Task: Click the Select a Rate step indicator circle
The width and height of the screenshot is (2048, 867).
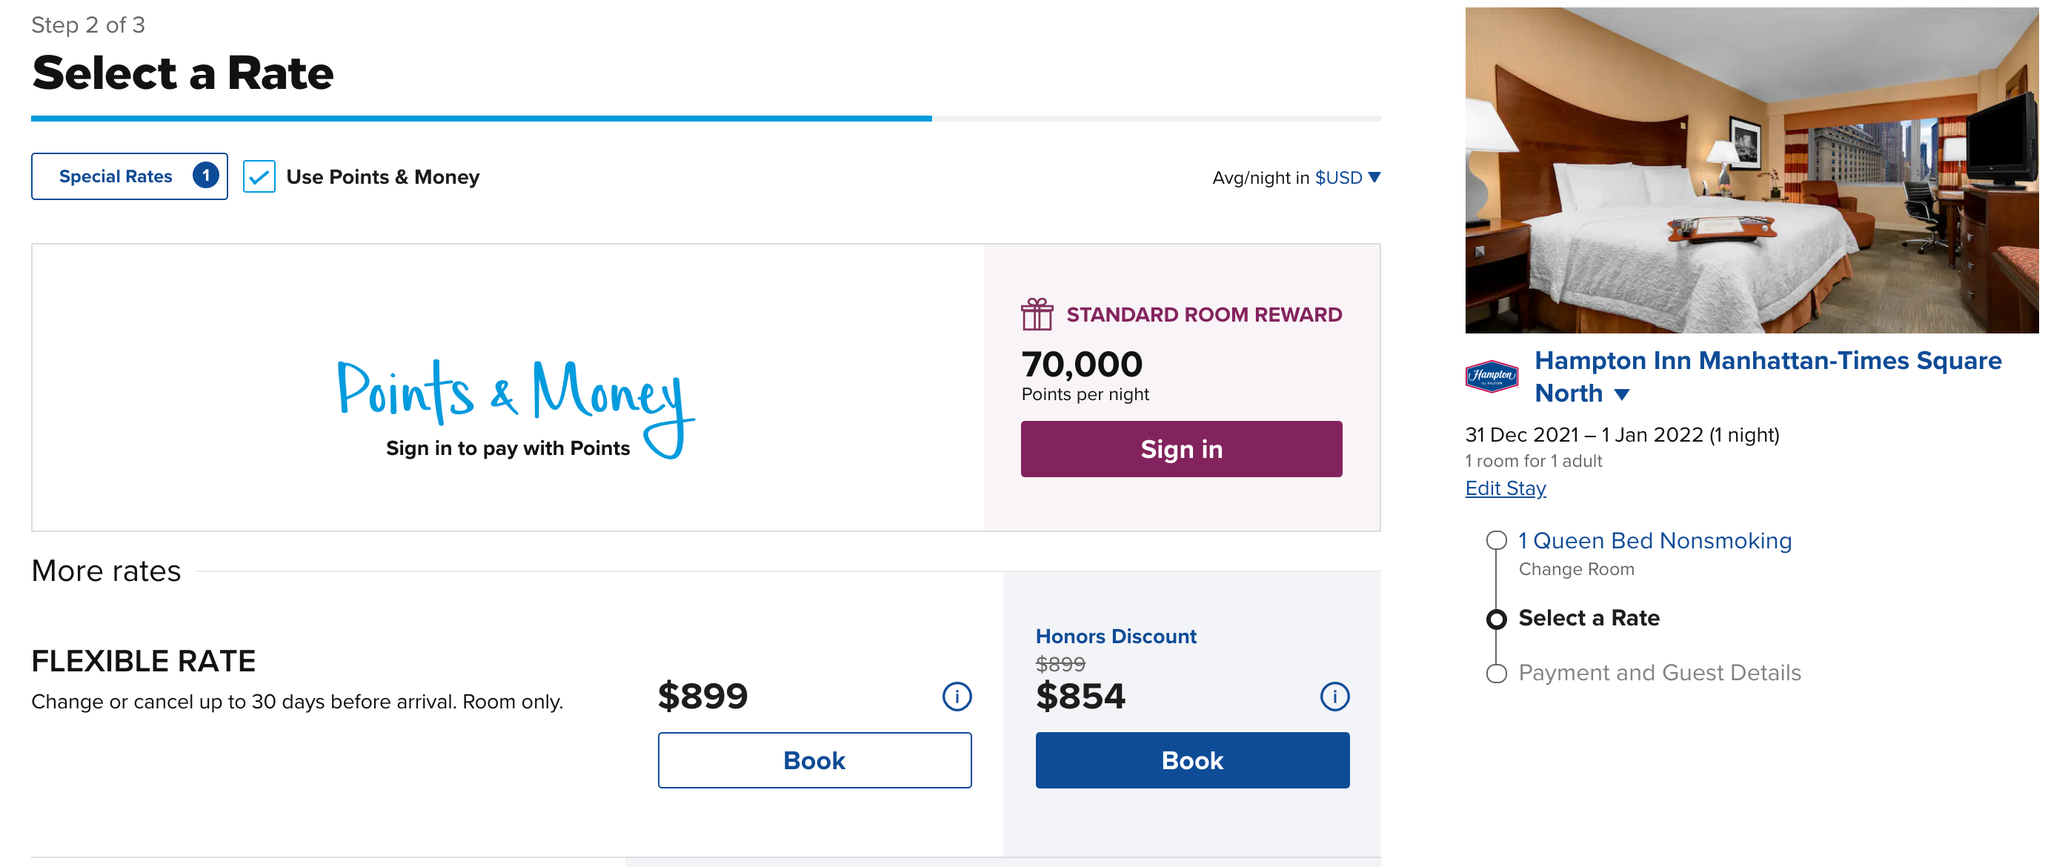Action: click(x=1496, y=619)
